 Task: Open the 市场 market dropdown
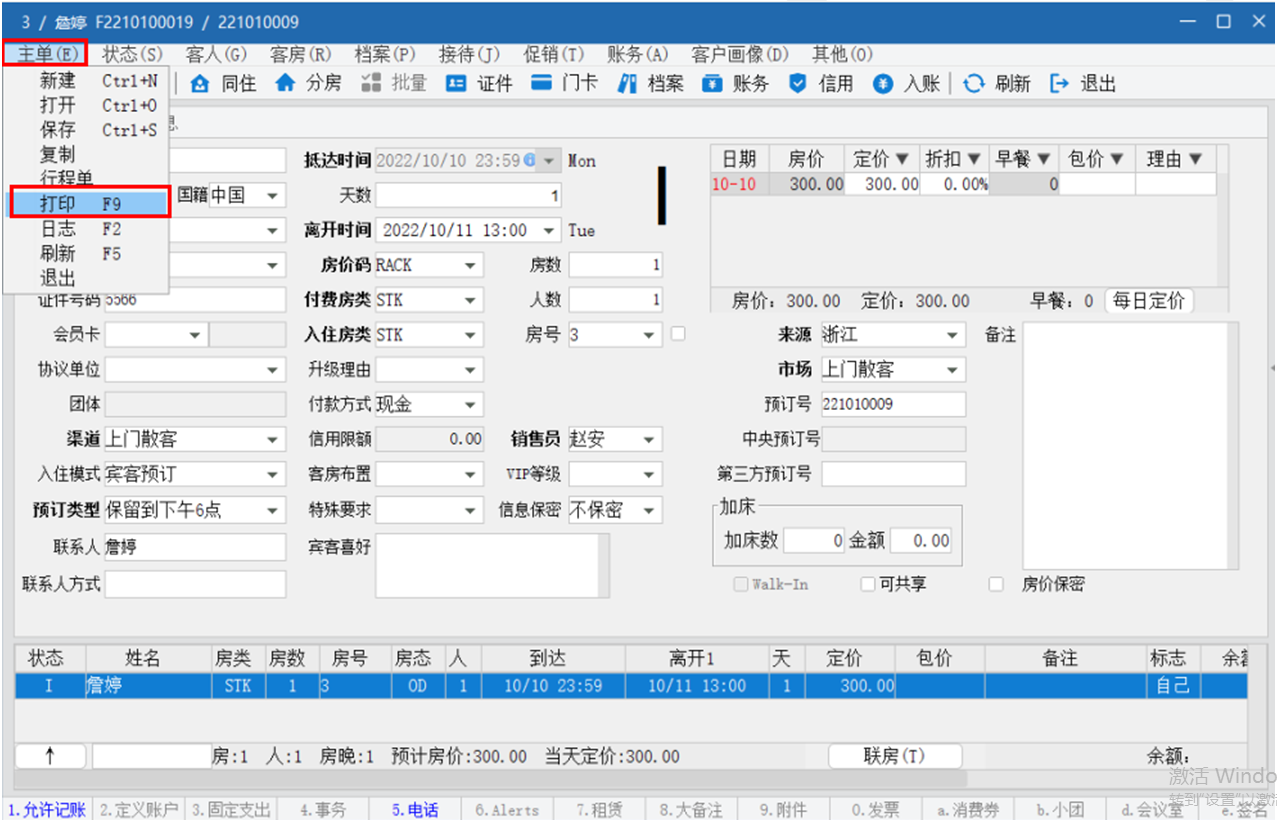pos(952,369)
